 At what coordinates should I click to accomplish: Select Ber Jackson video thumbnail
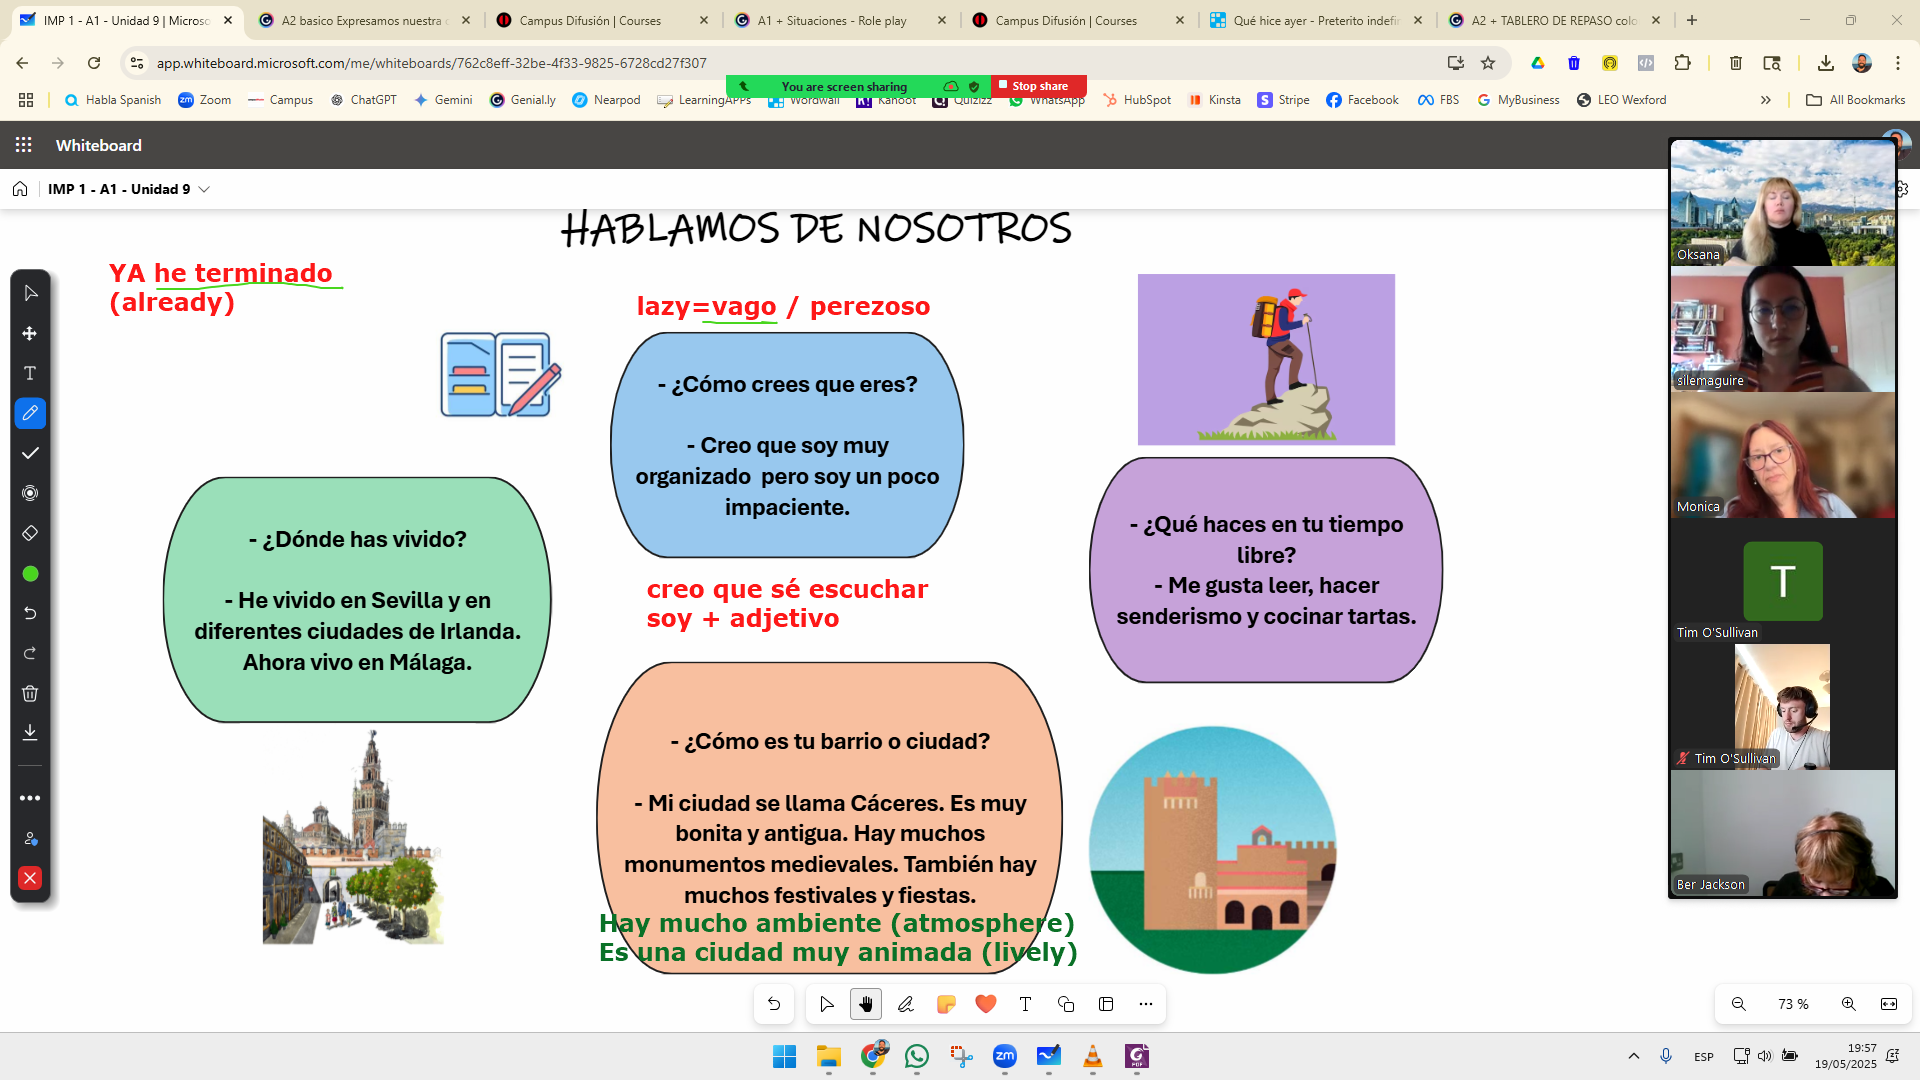click(1782, 833)
